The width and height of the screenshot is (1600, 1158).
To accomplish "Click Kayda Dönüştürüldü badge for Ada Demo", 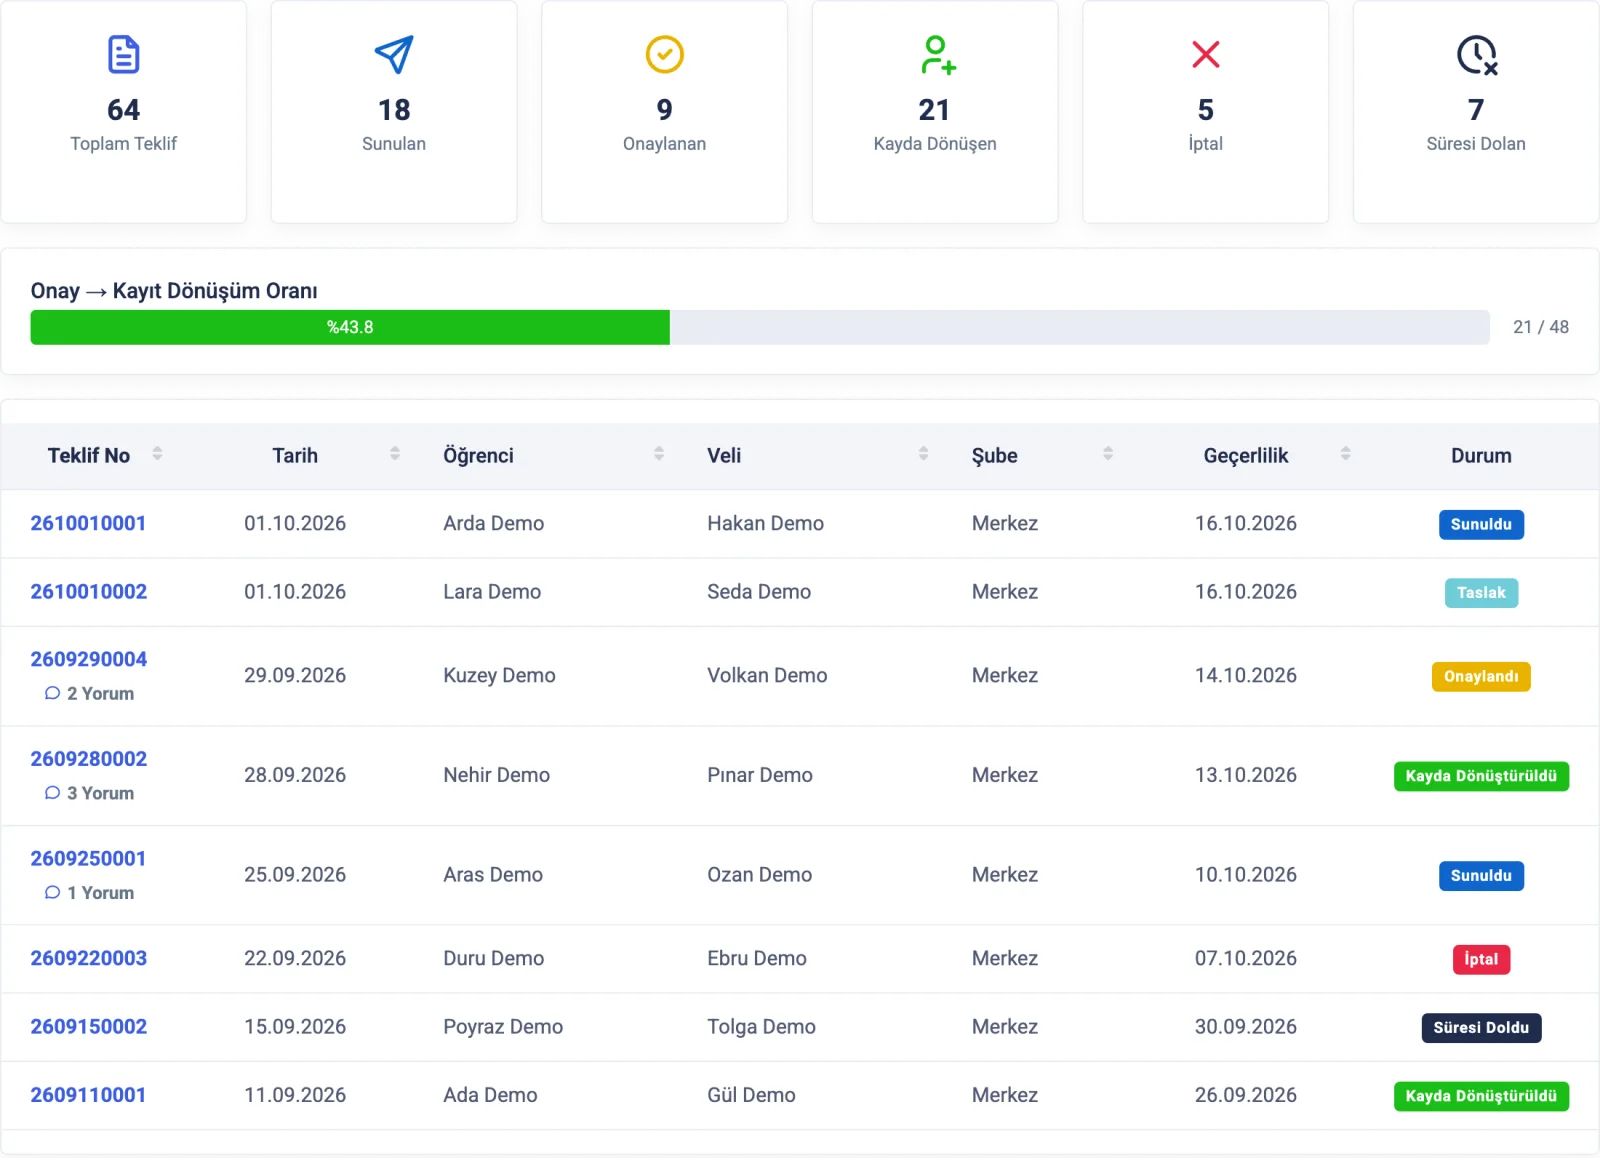I will pos(1481,1096).
